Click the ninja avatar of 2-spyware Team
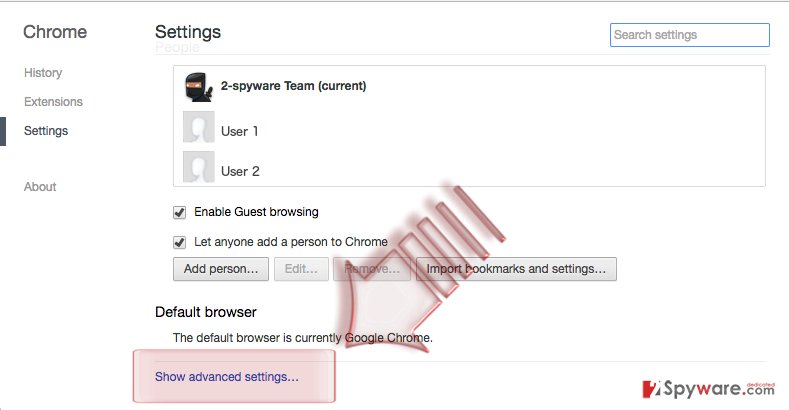 point(199,87)
